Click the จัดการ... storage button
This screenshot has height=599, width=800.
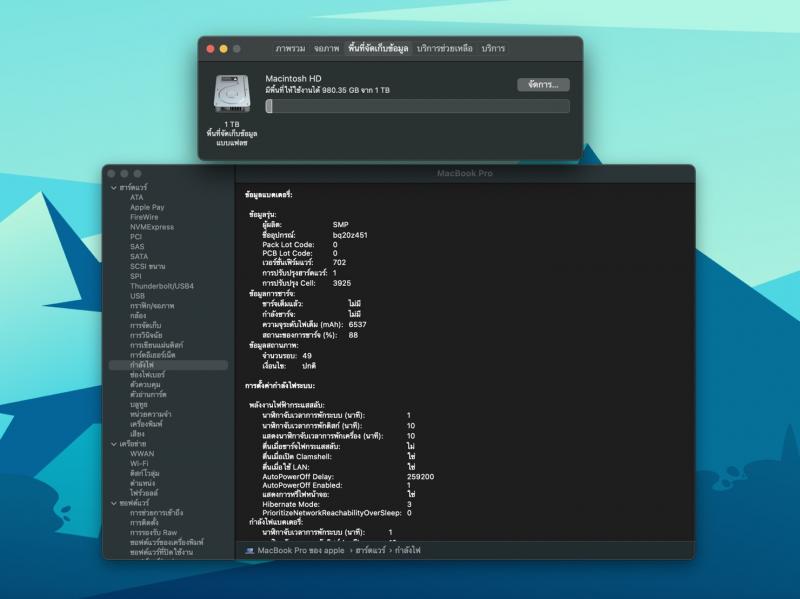[543, 85]
